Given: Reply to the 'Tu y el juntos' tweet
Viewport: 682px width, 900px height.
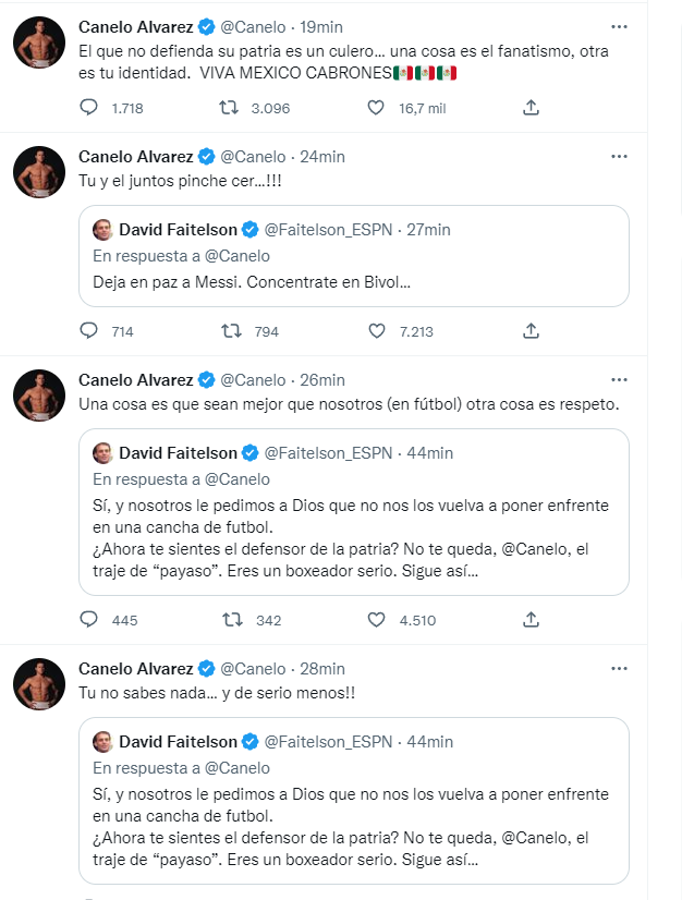Looking at the screenshot, I should [x=88, y=331].
